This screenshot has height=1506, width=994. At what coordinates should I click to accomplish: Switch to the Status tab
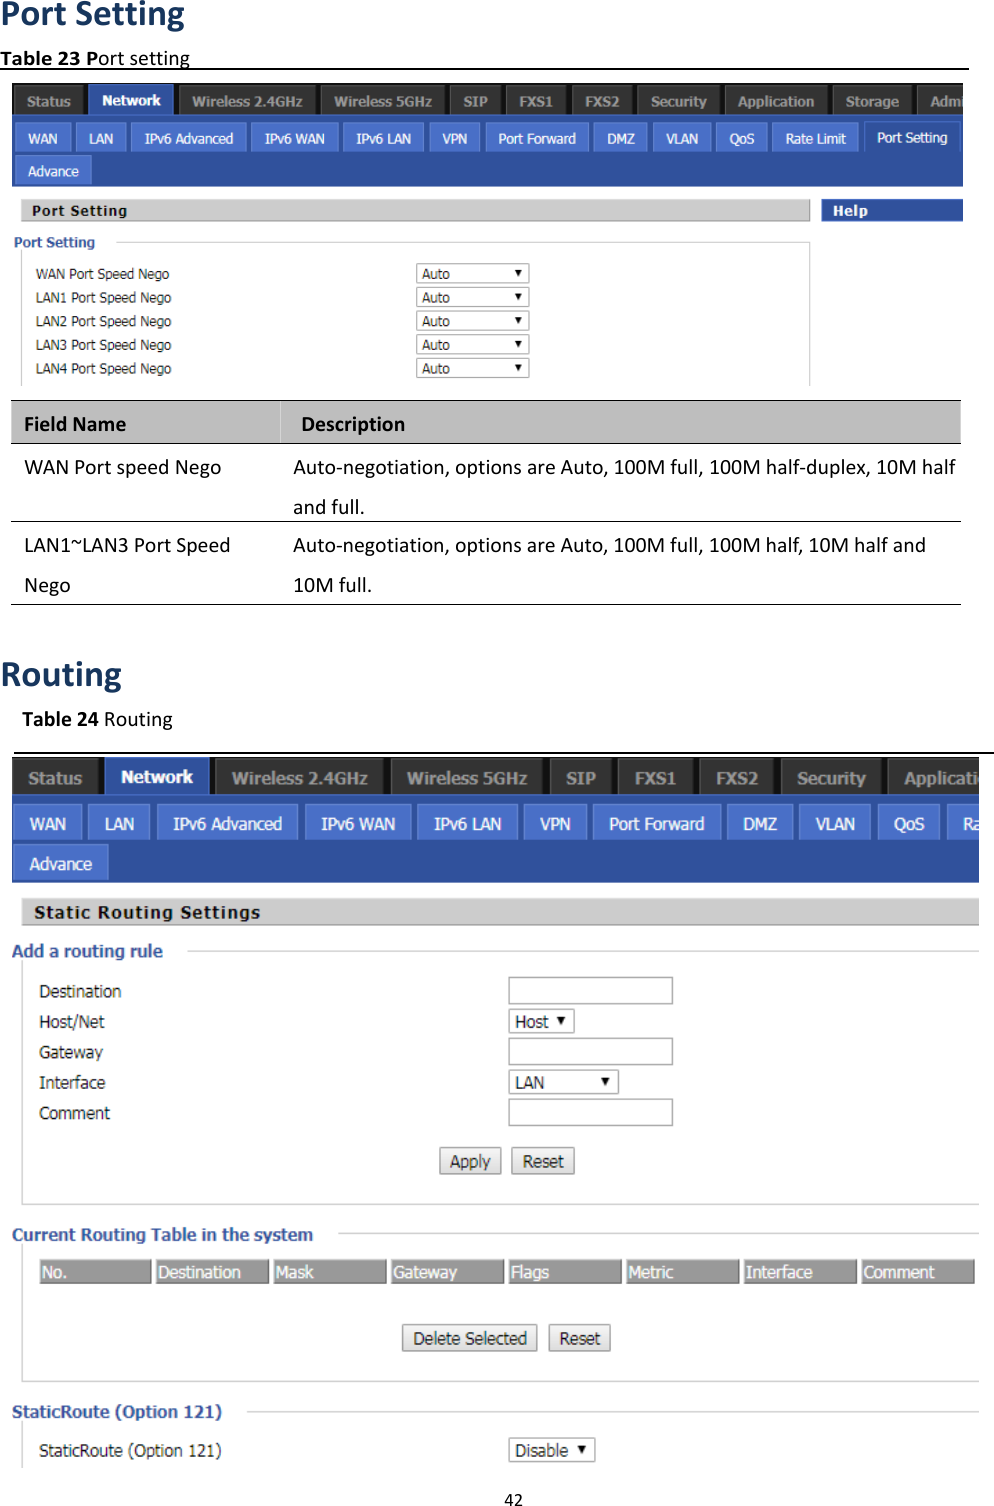tap(48, 100)
